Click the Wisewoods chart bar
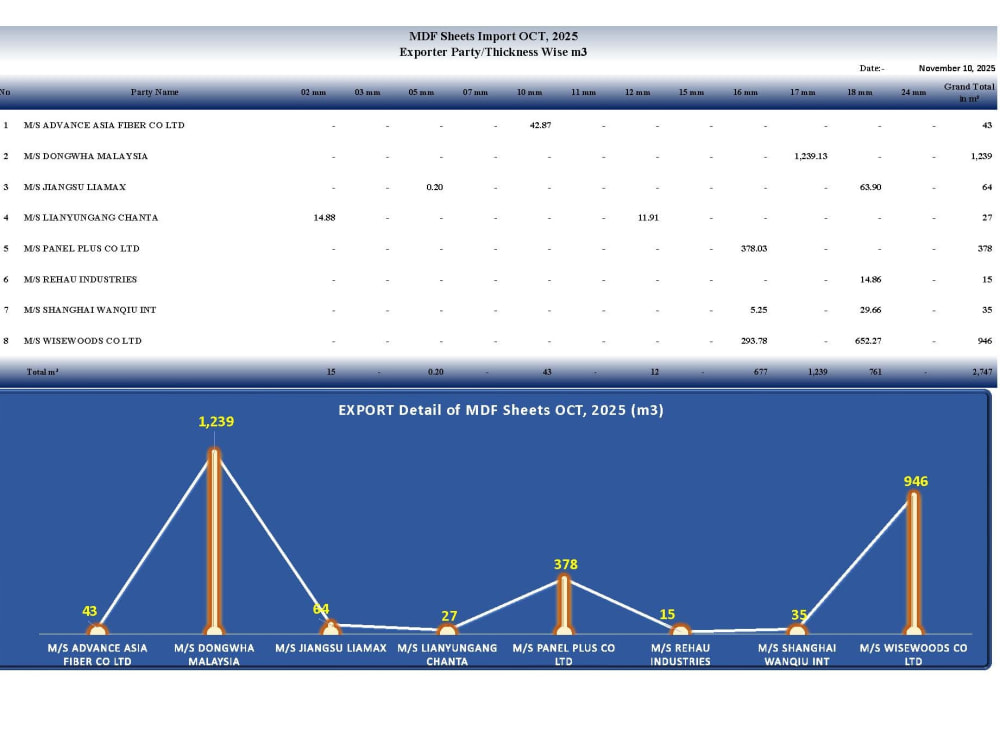The height and width of the screenshot is (750, 1000). pos(913,563)
